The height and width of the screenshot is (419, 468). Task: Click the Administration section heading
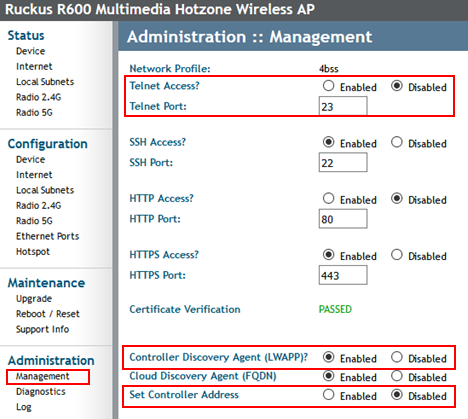point(51,361)
